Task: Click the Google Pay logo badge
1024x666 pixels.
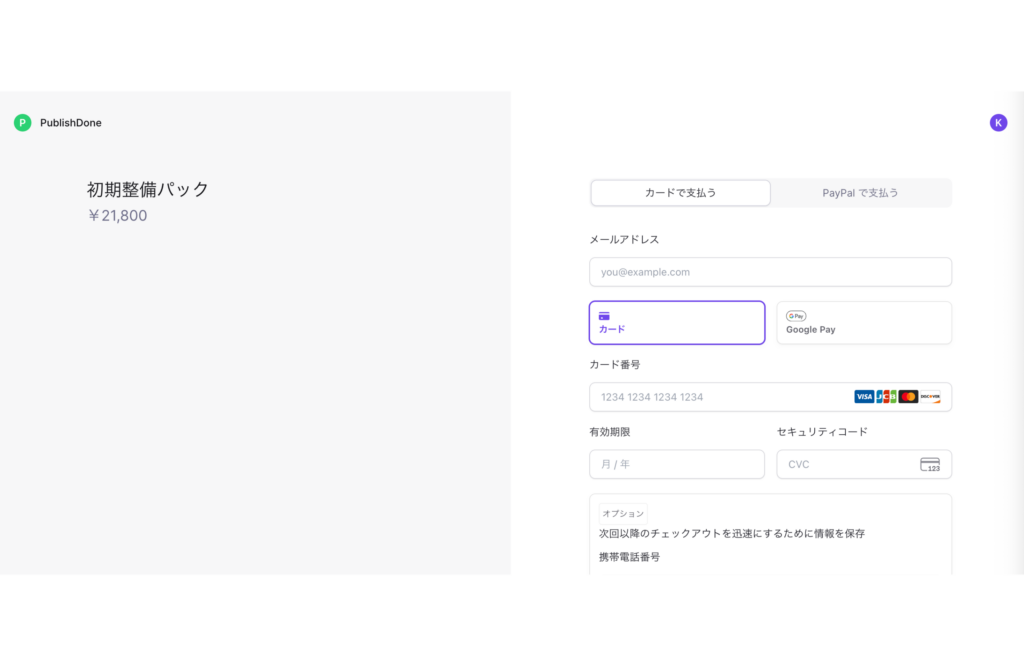Action: click(x=796, y=316)
